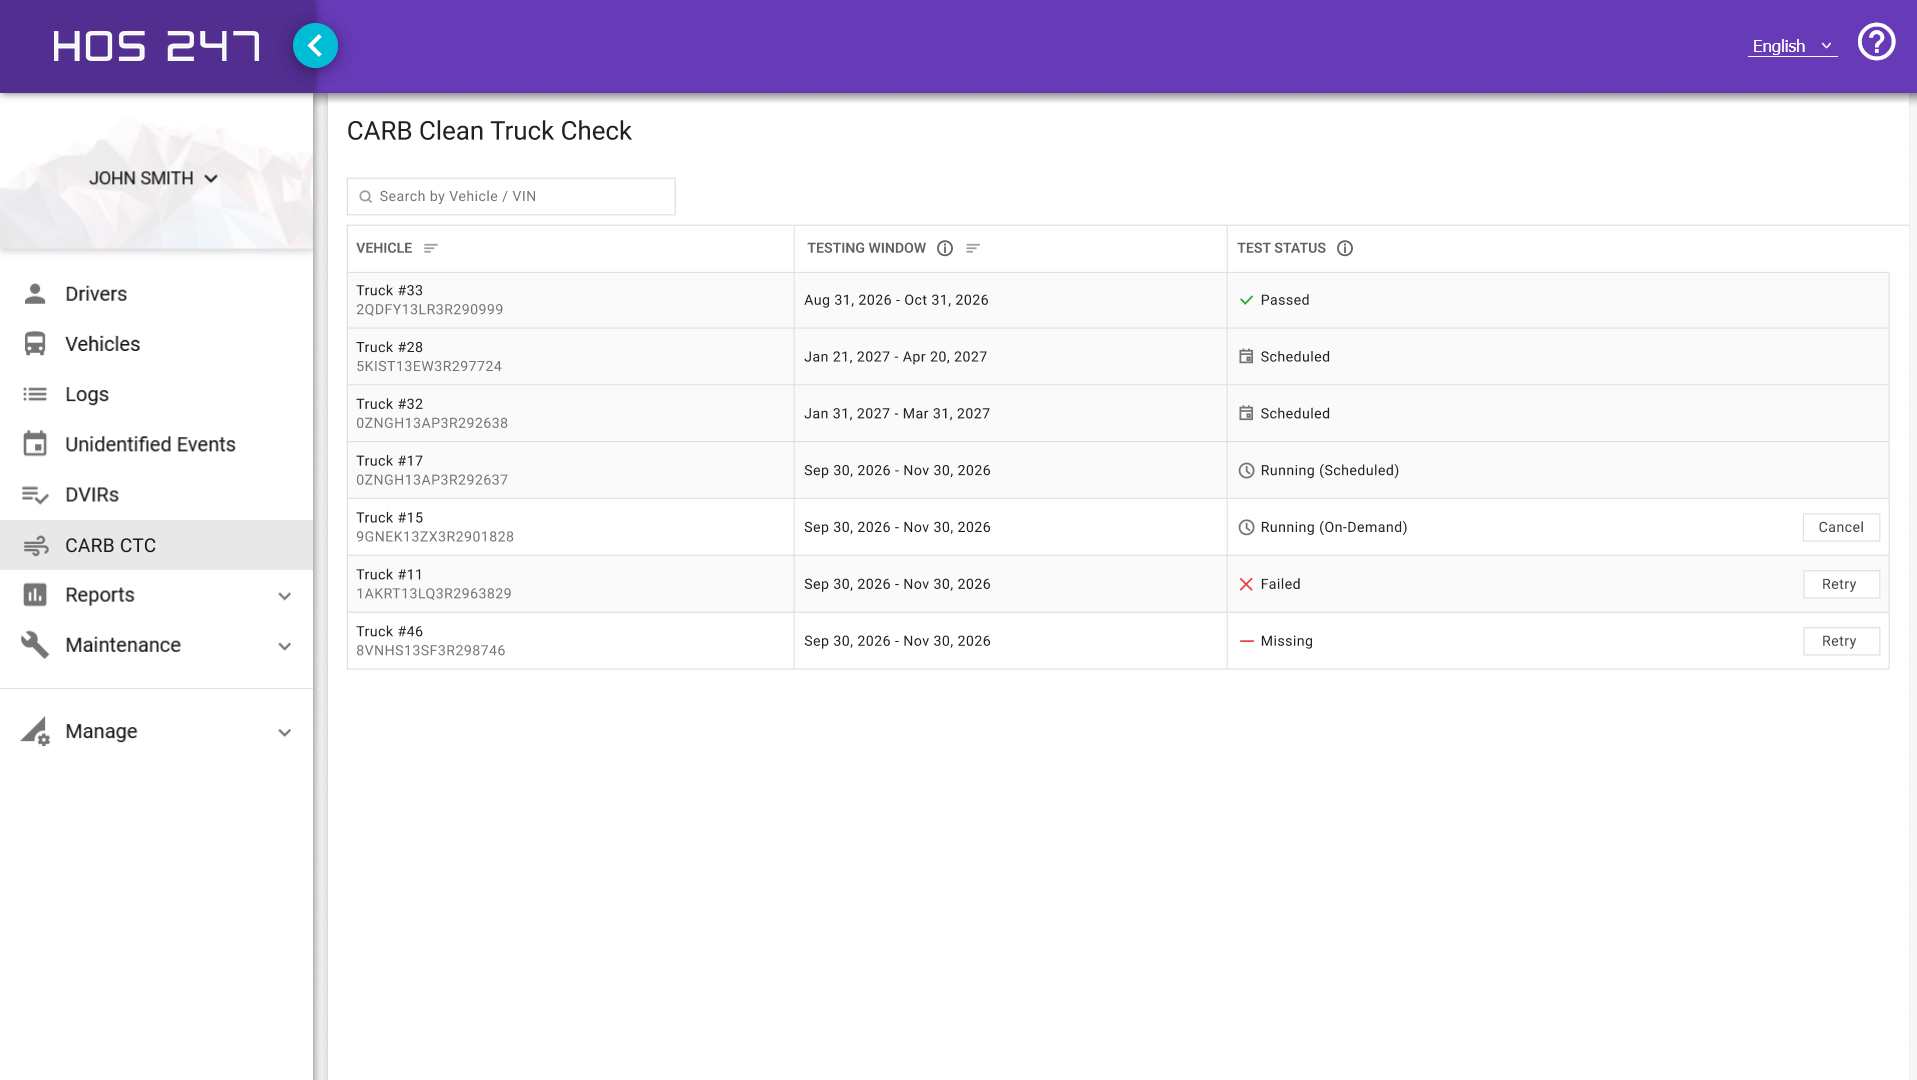This screenshot has height=1080, width=1917.
Task: Sort by Vehicle column sort icon
Action: (x=431, y=248)
